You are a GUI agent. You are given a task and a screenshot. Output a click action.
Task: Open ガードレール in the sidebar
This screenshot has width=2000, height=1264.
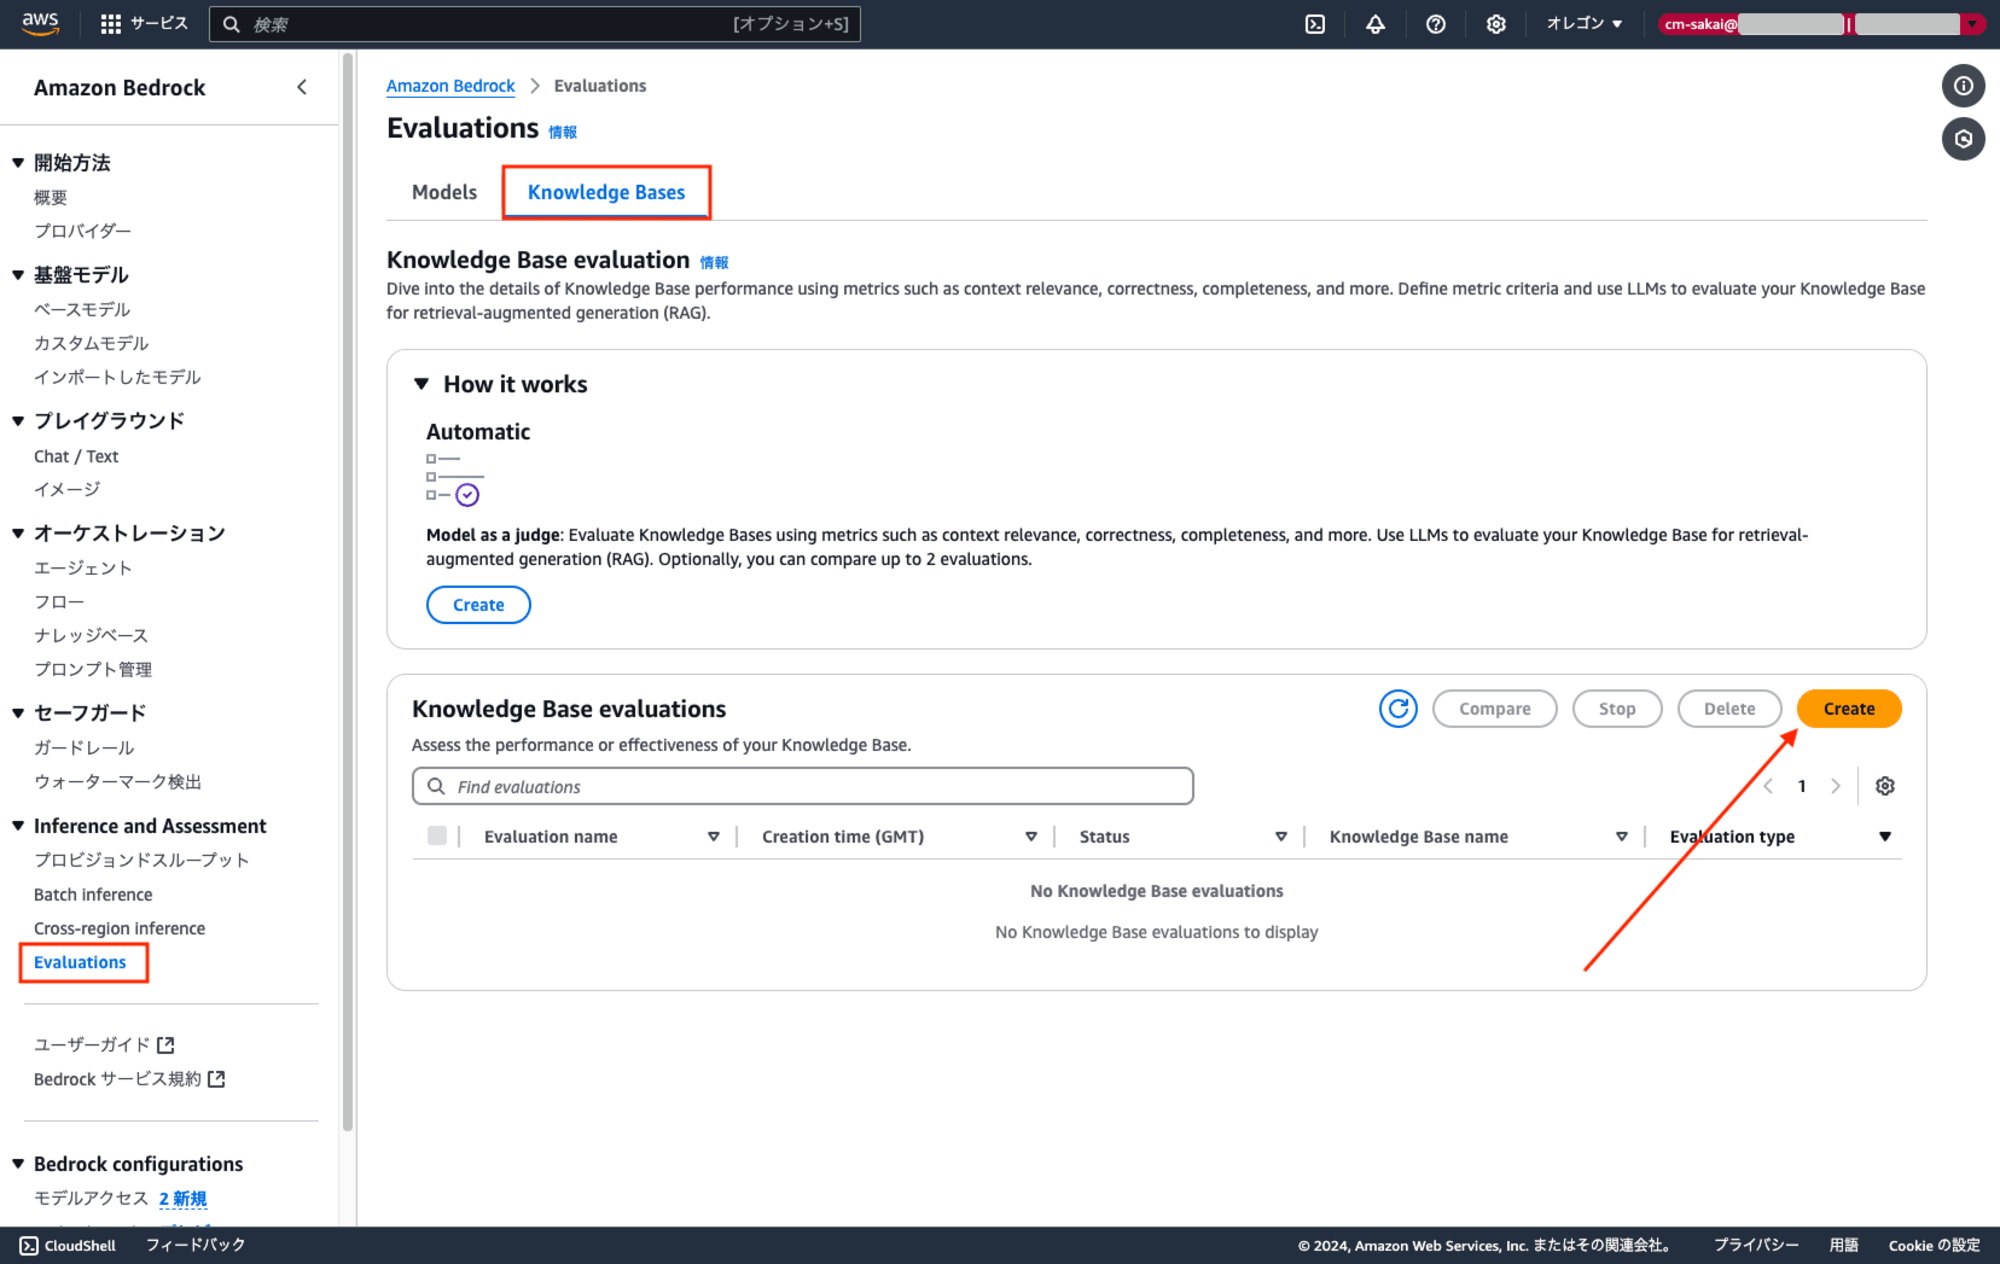click(84, 748)
